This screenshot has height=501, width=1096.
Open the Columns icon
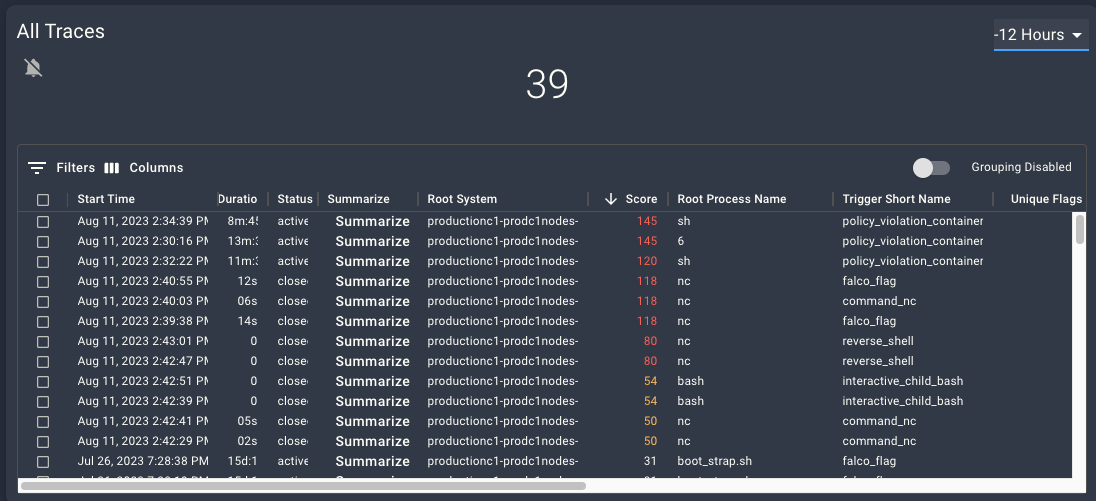pyautogui.click(x=112, y=168)
